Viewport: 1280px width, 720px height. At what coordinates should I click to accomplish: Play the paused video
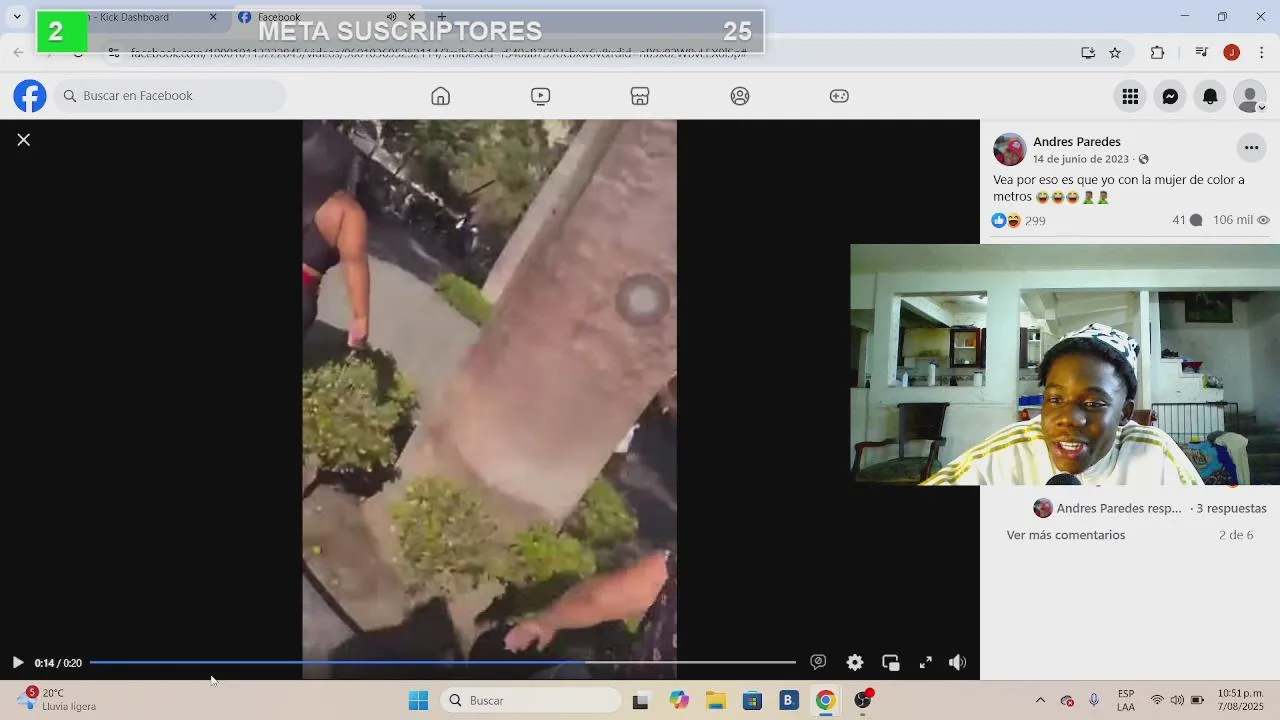point(17,662)
